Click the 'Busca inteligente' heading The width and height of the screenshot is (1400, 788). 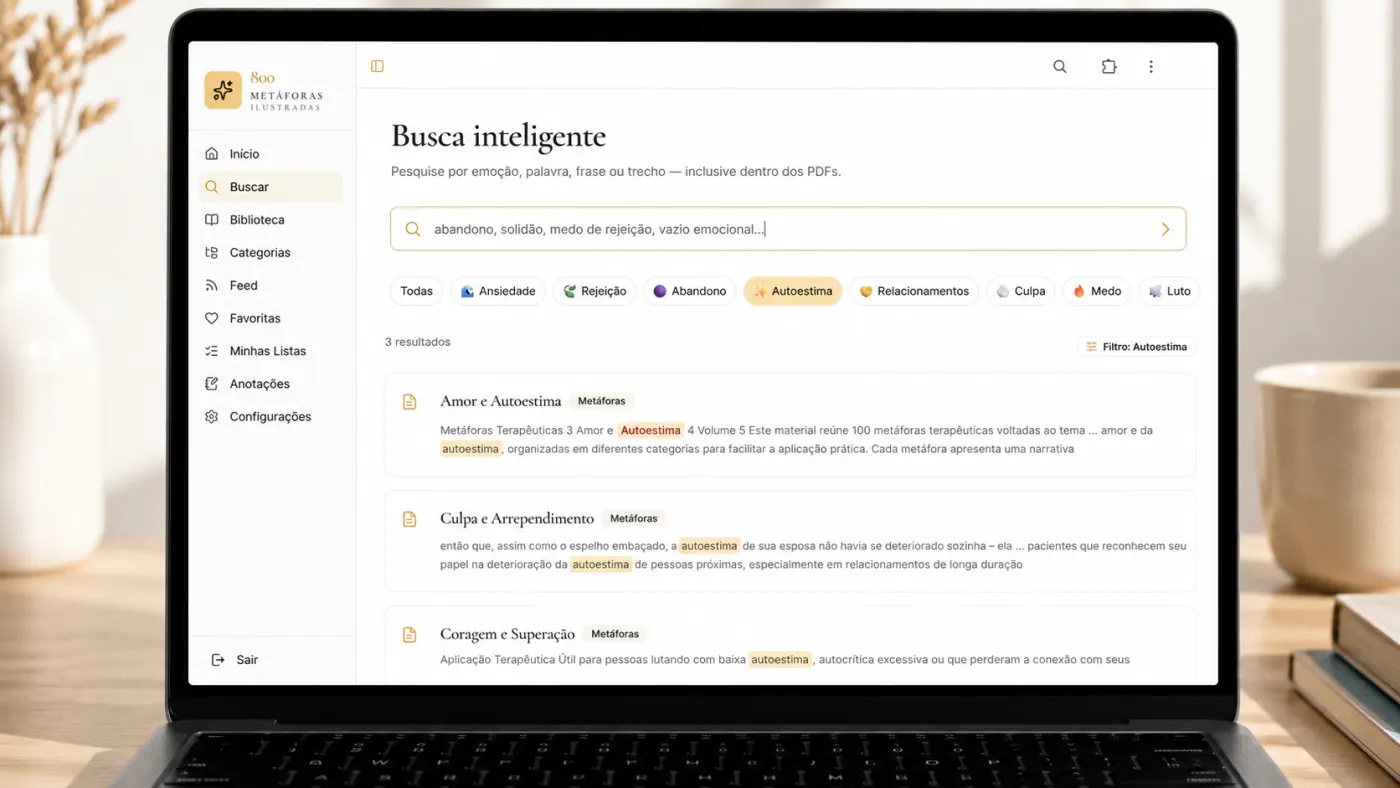[498, 136]
